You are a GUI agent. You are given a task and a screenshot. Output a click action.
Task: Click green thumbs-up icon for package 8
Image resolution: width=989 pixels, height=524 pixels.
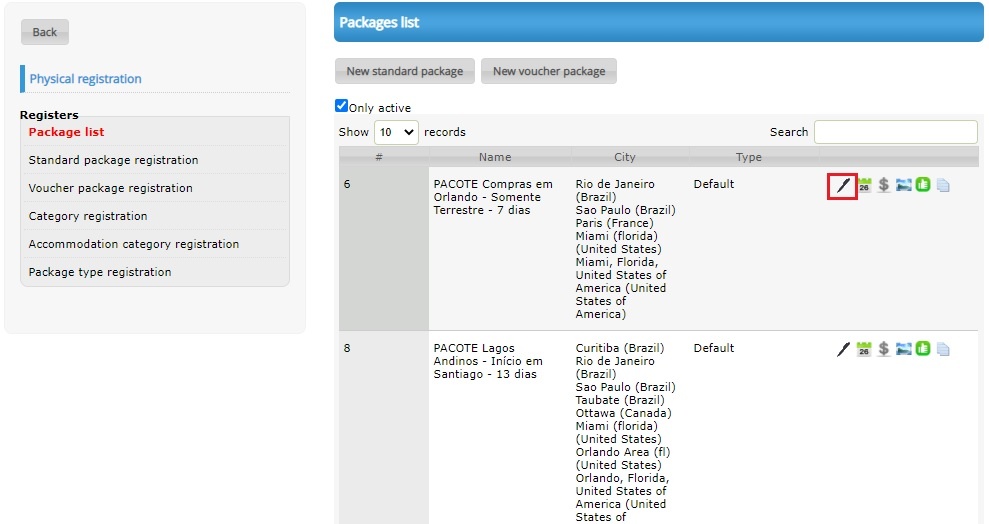(923, 349)
